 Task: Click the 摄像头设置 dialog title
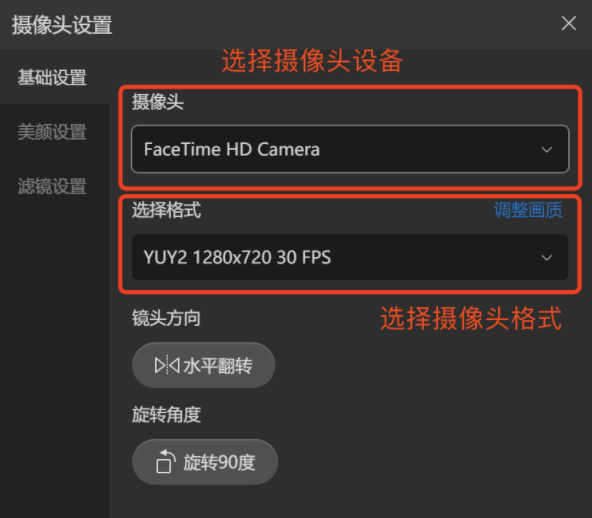click(62, 25)
